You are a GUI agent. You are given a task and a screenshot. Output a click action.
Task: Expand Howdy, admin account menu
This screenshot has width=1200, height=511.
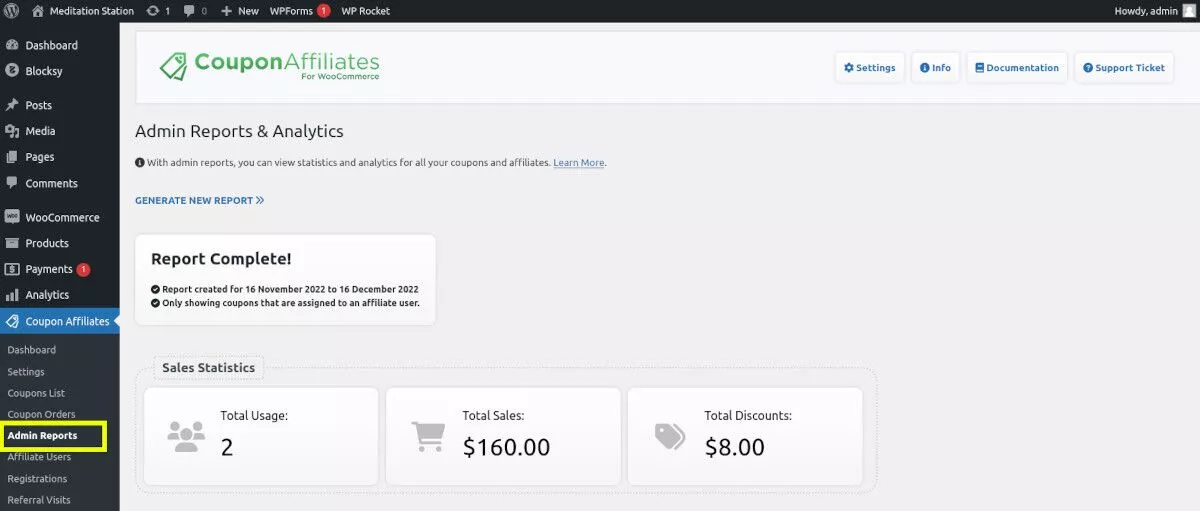pyautogui.click(x=1145, y=11)
